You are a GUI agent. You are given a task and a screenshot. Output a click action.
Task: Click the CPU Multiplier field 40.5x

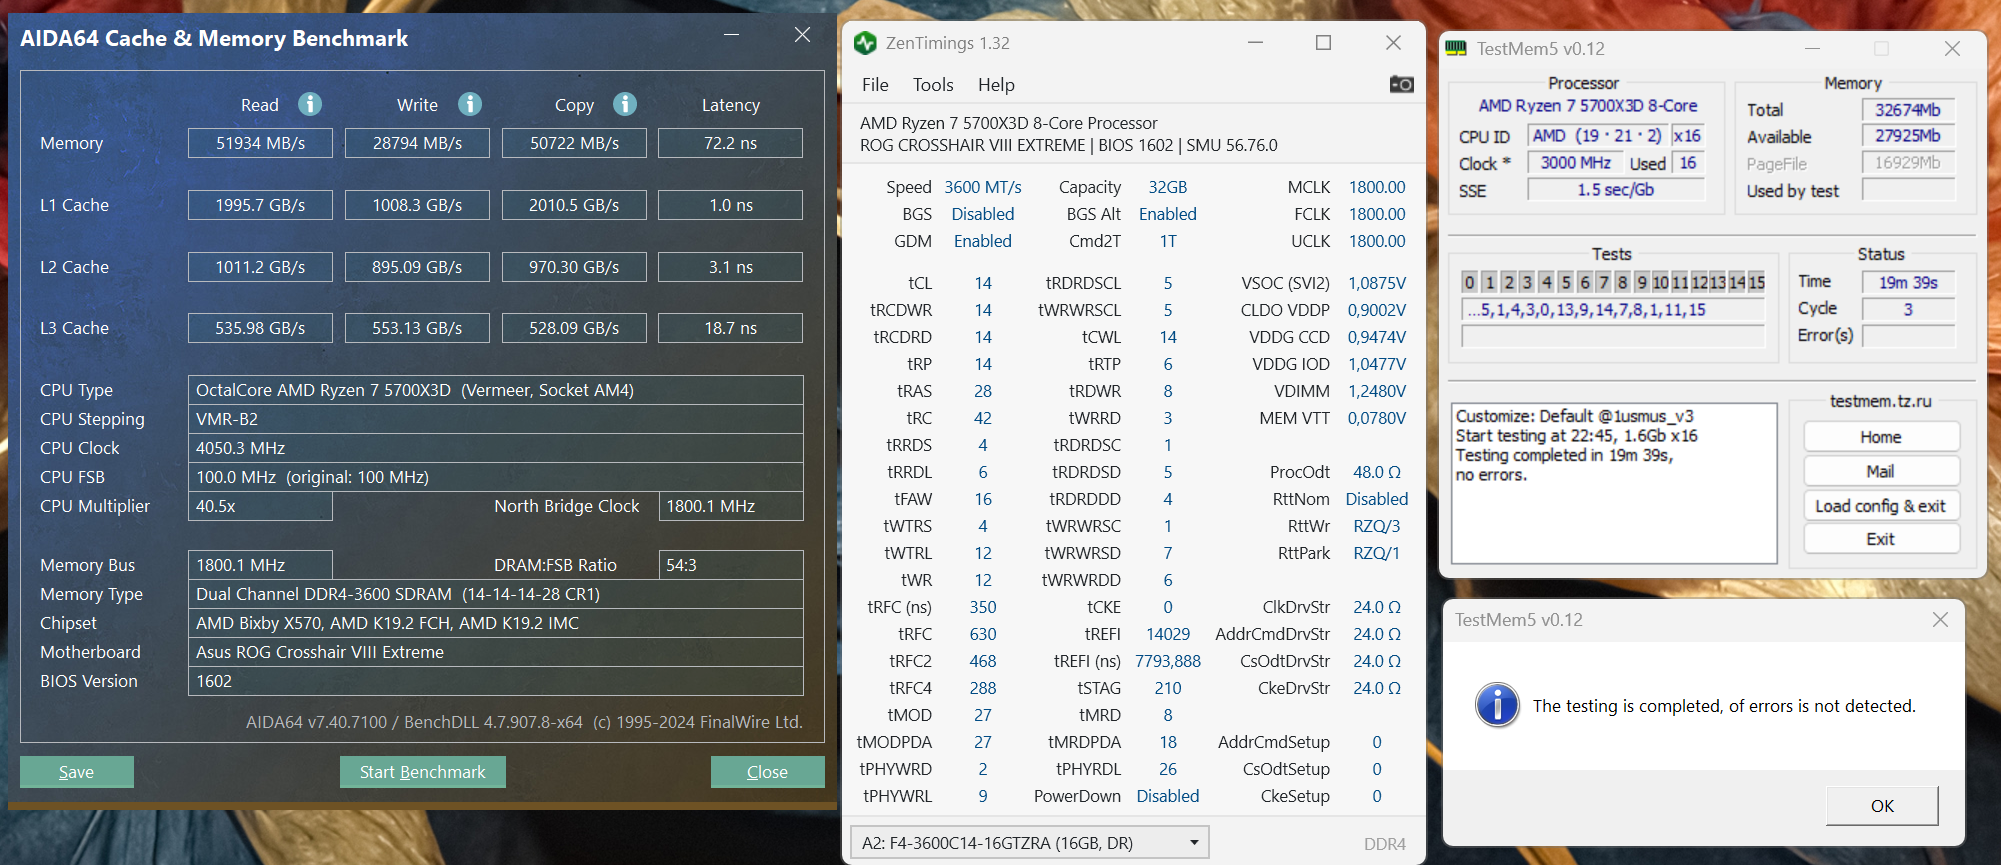(260, 506)
